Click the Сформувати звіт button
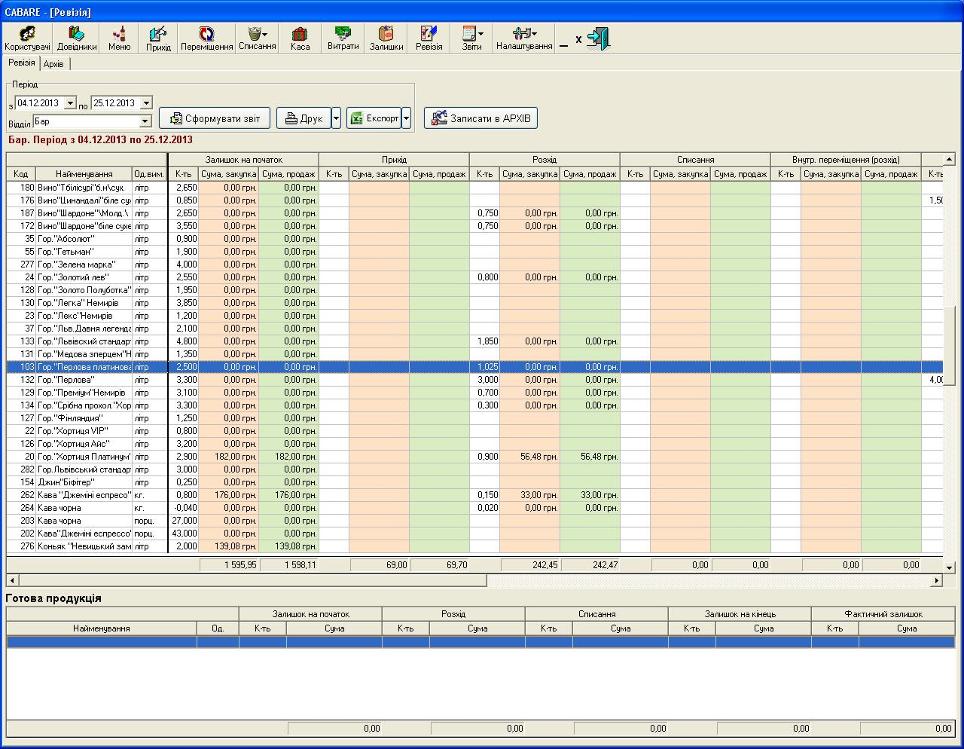This screenshot has height=749, width=964. (215, 118)
